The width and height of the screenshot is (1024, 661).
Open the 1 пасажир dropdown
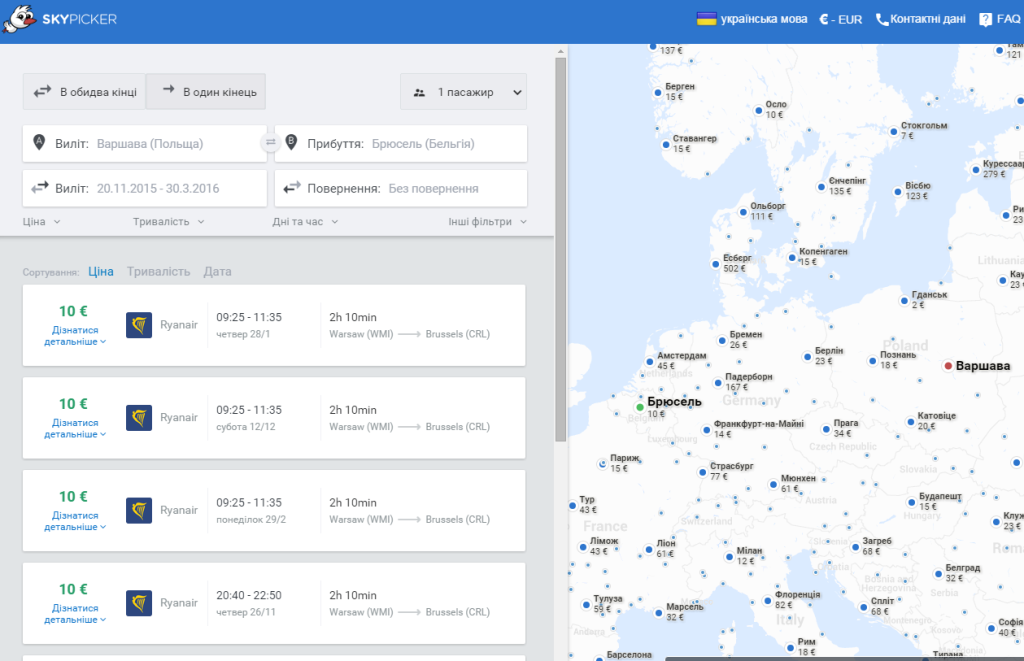(x=464, y=92)
